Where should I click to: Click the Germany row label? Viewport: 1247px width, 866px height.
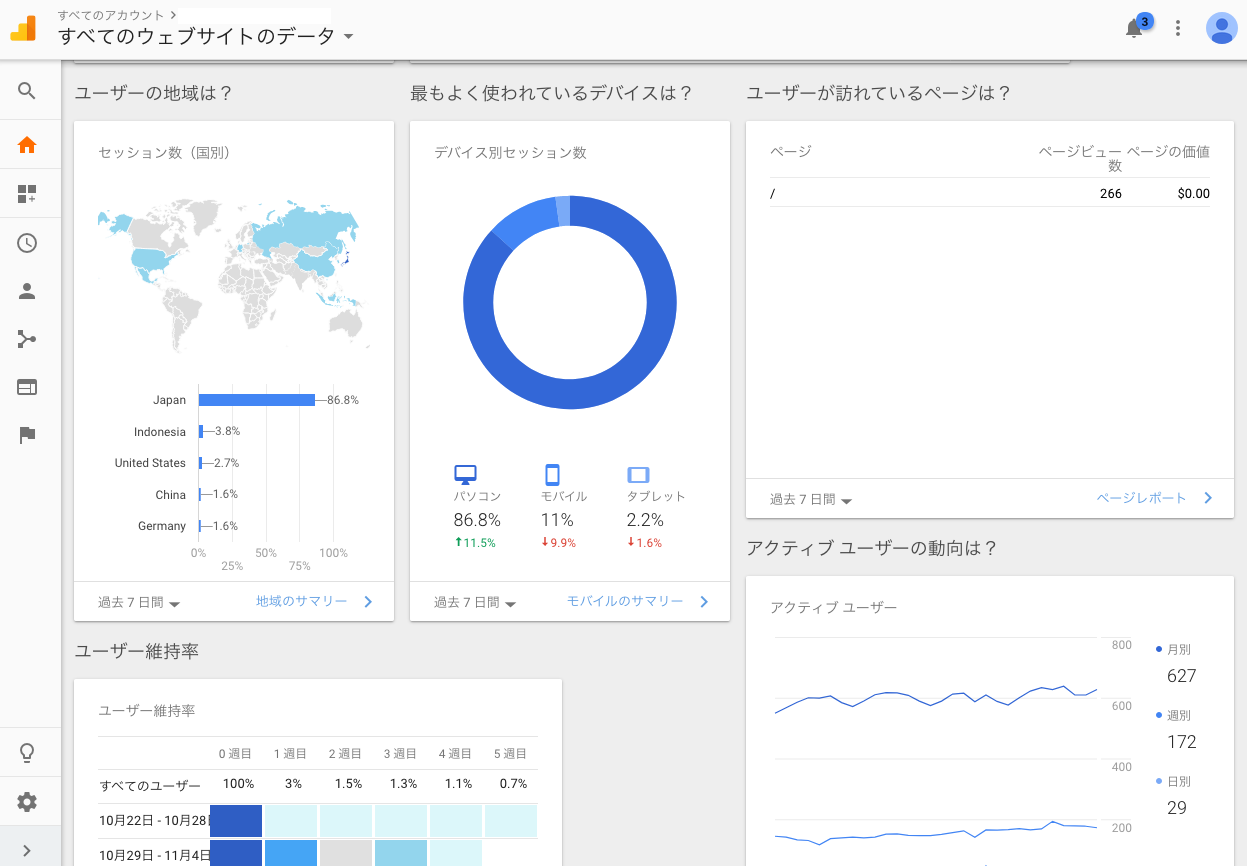point(162,526)
